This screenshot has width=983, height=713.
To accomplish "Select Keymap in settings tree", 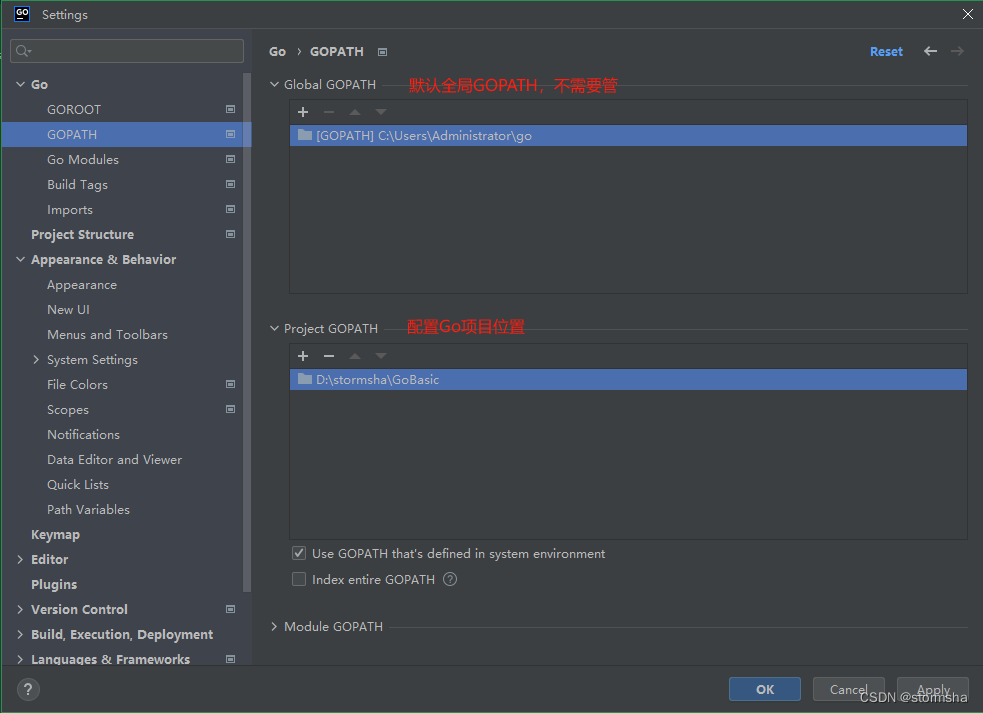I will pos(55,534).
